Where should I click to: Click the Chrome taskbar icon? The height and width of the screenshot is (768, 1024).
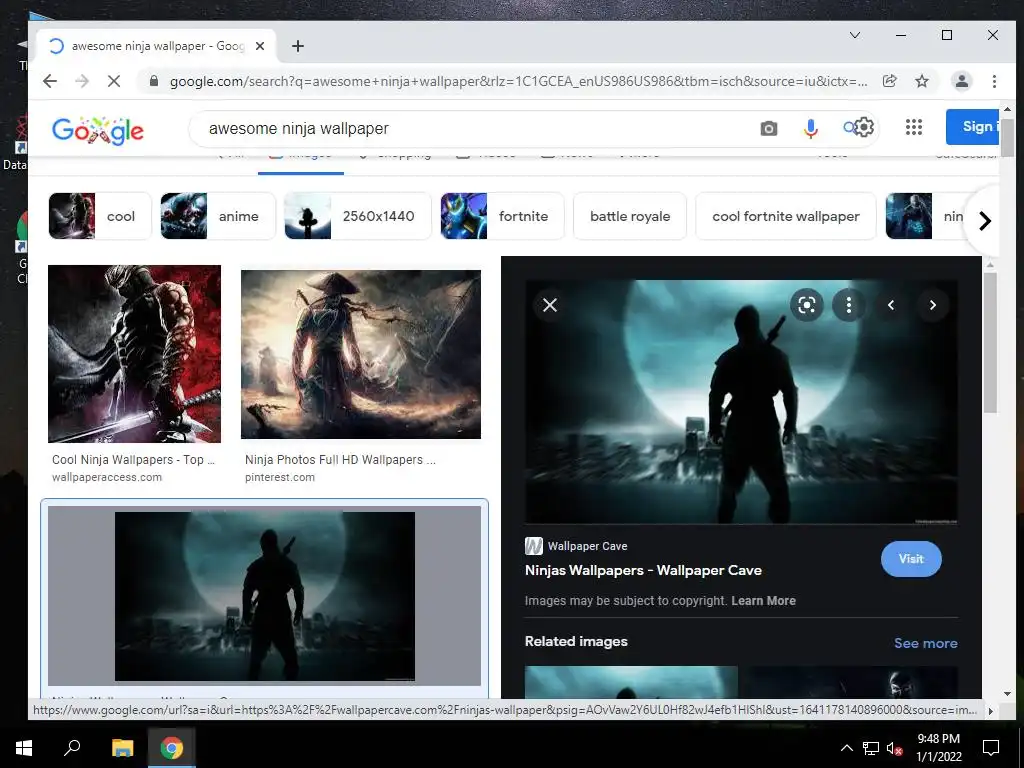(x=172, y=747)
